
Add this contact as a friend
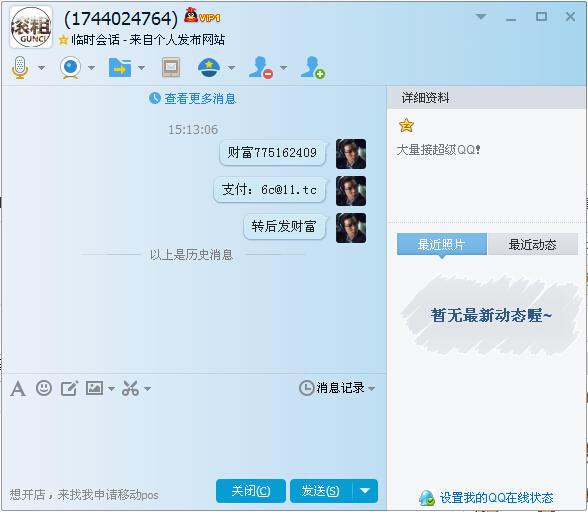click(313, 68)
